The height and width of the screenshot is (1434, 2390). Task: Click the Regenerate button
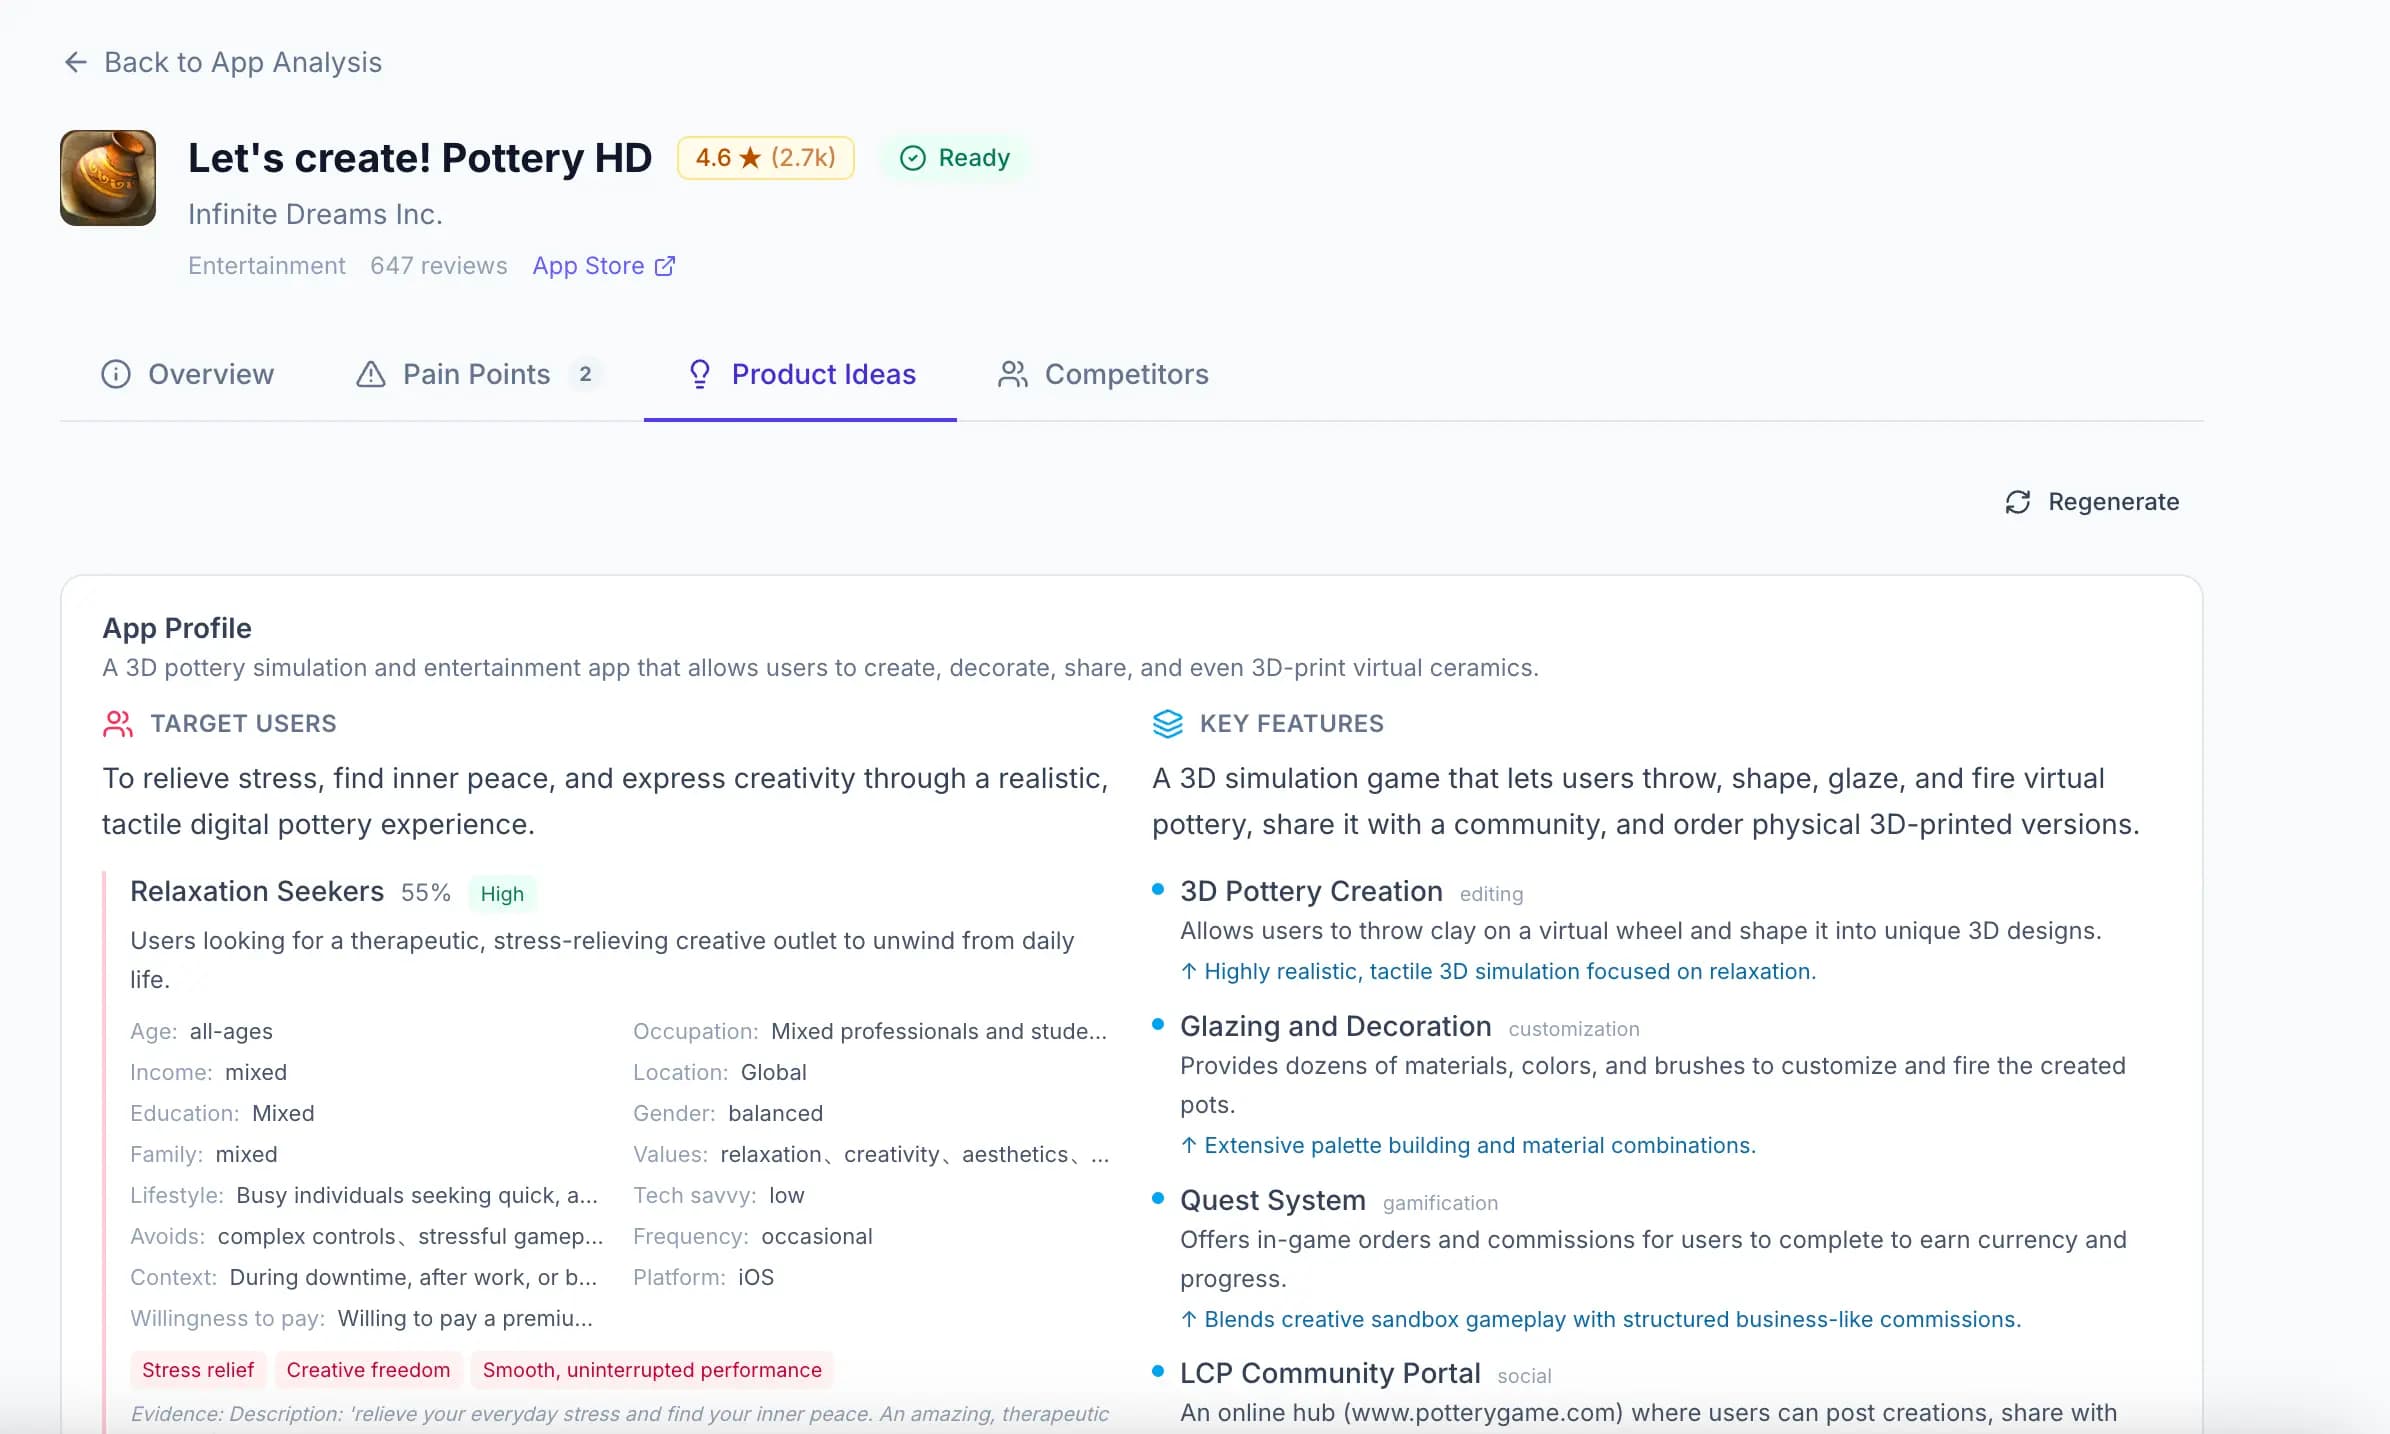coord(2092,502)
